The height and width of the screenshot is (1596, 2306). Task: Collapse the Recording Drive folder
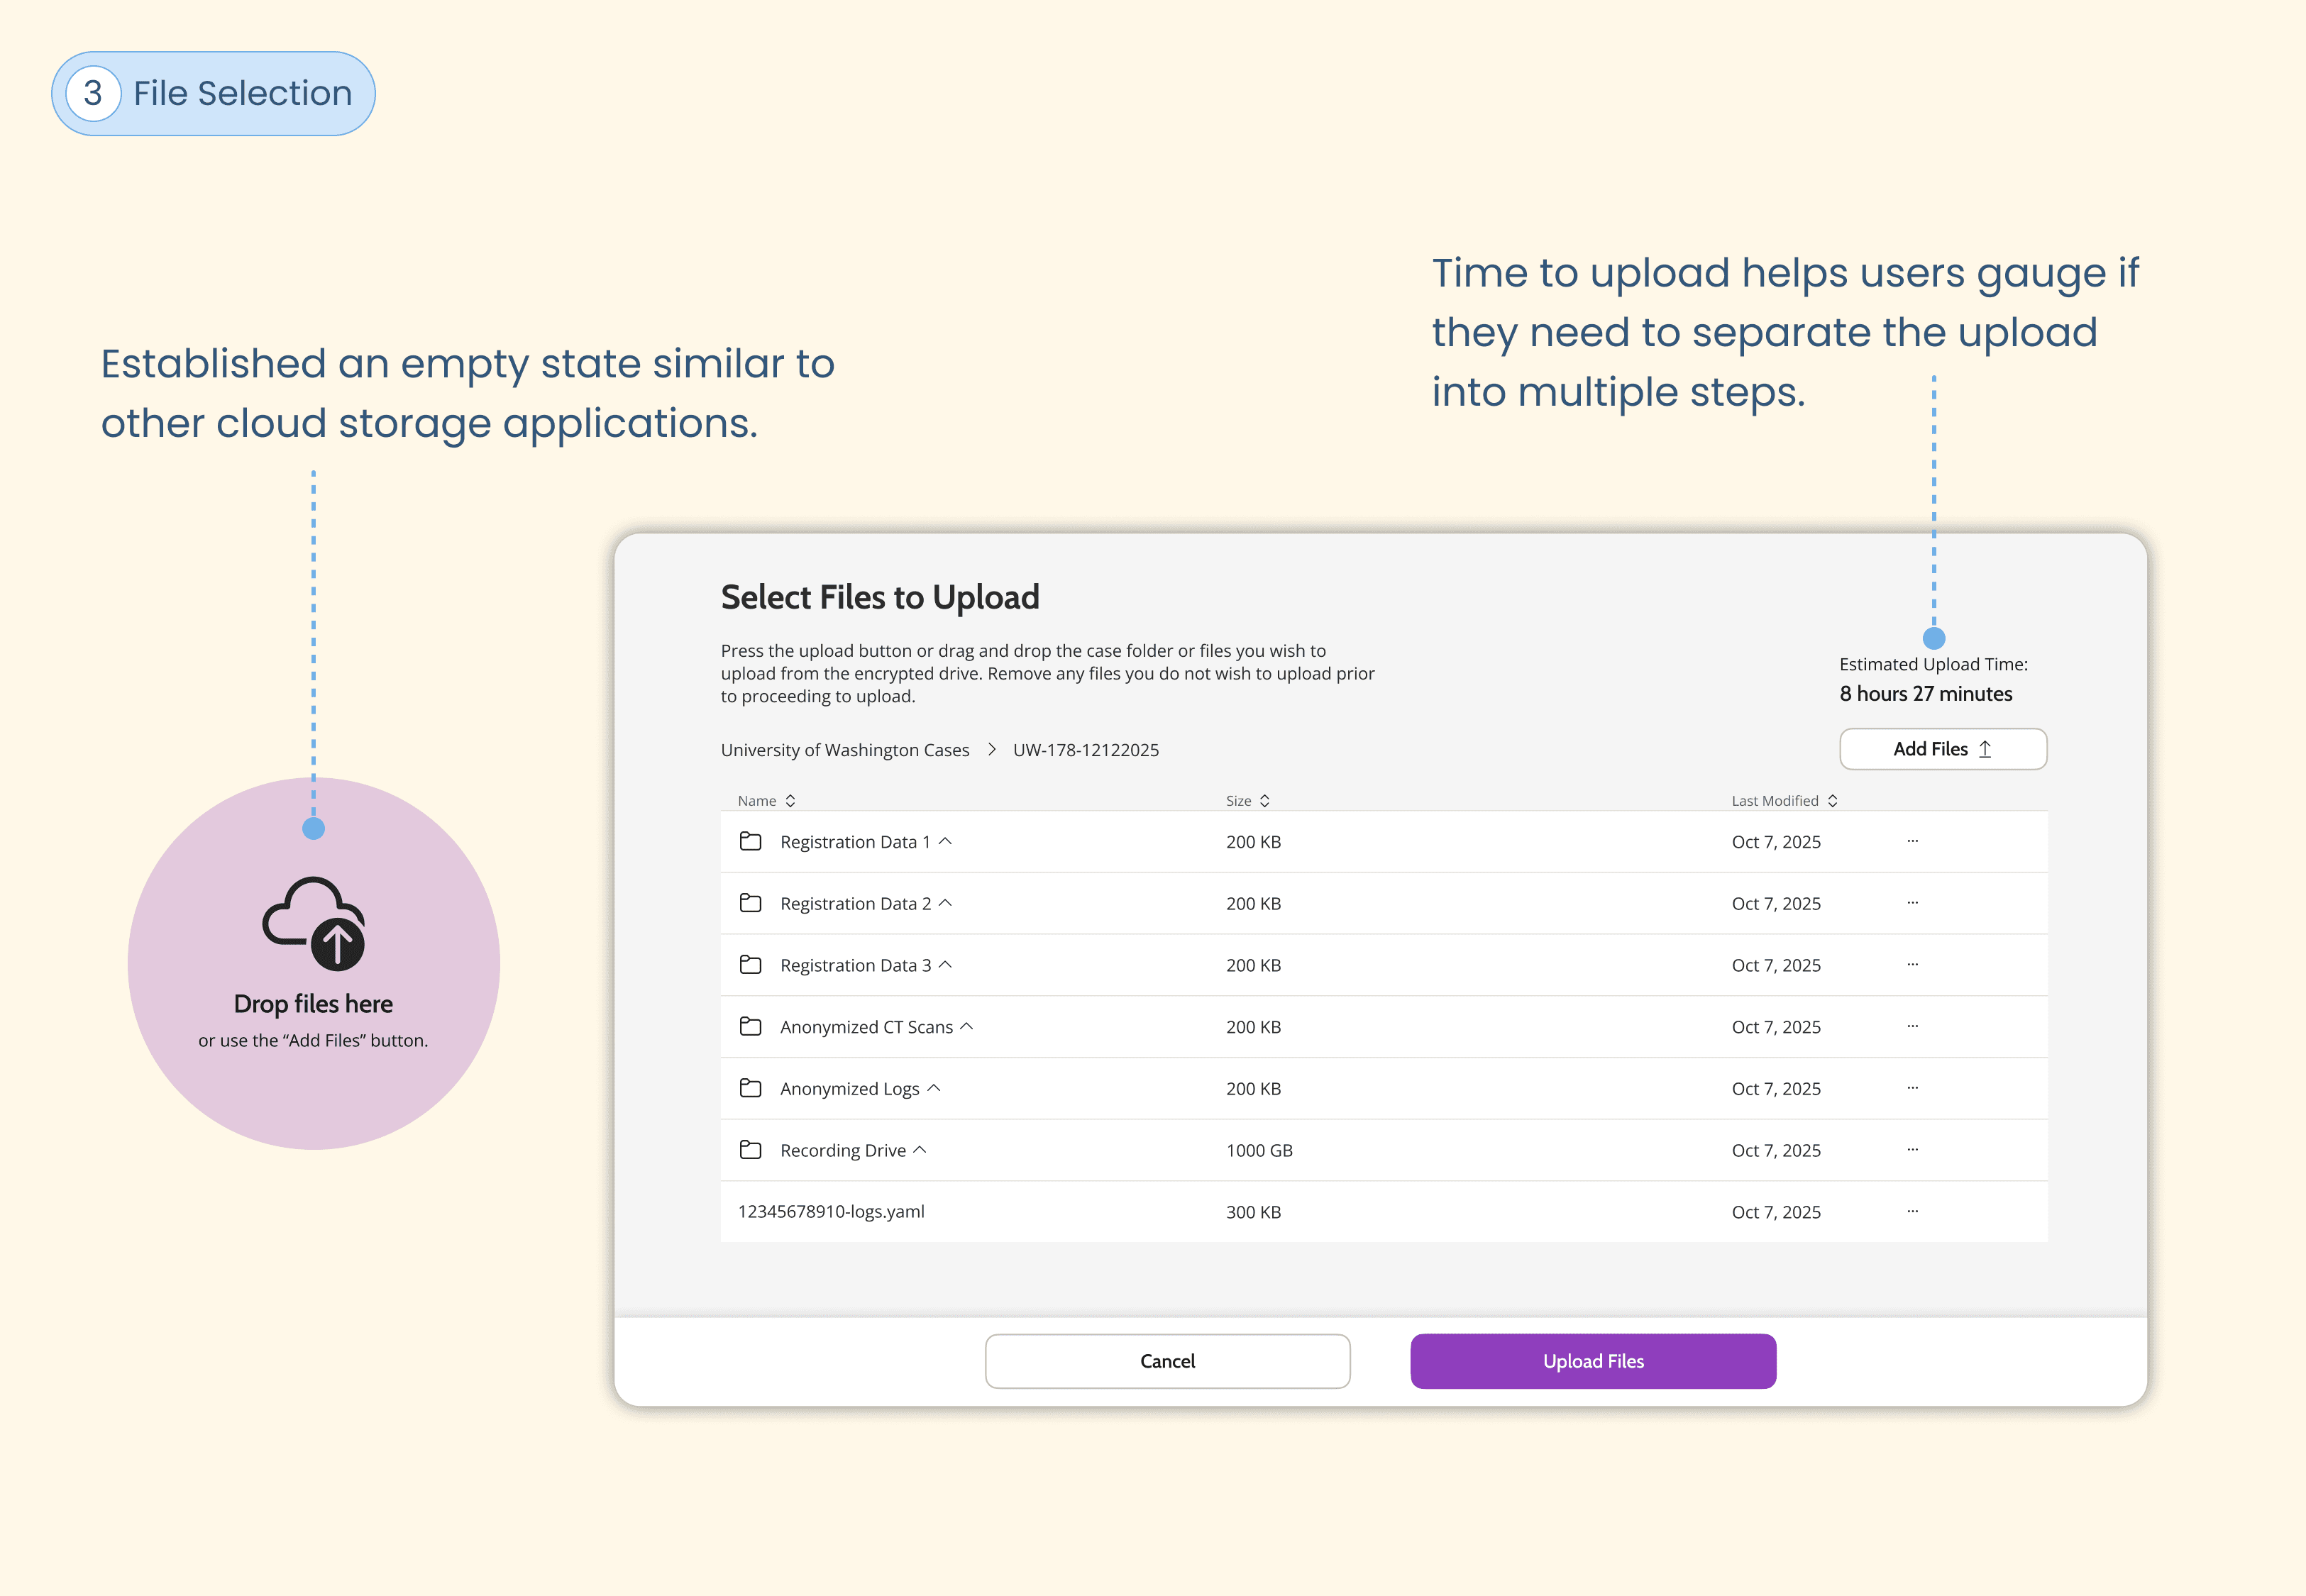pyautogui.click(x=922, y=1149)
